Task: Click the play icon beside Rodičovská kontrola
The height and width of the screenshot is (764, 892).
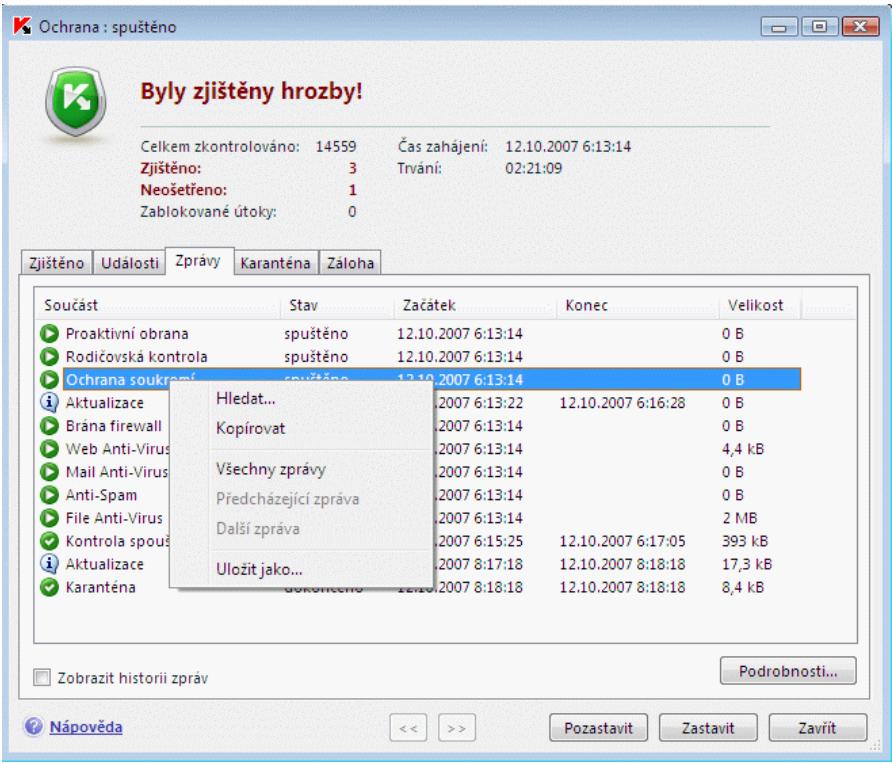Action: pos(49,357)
